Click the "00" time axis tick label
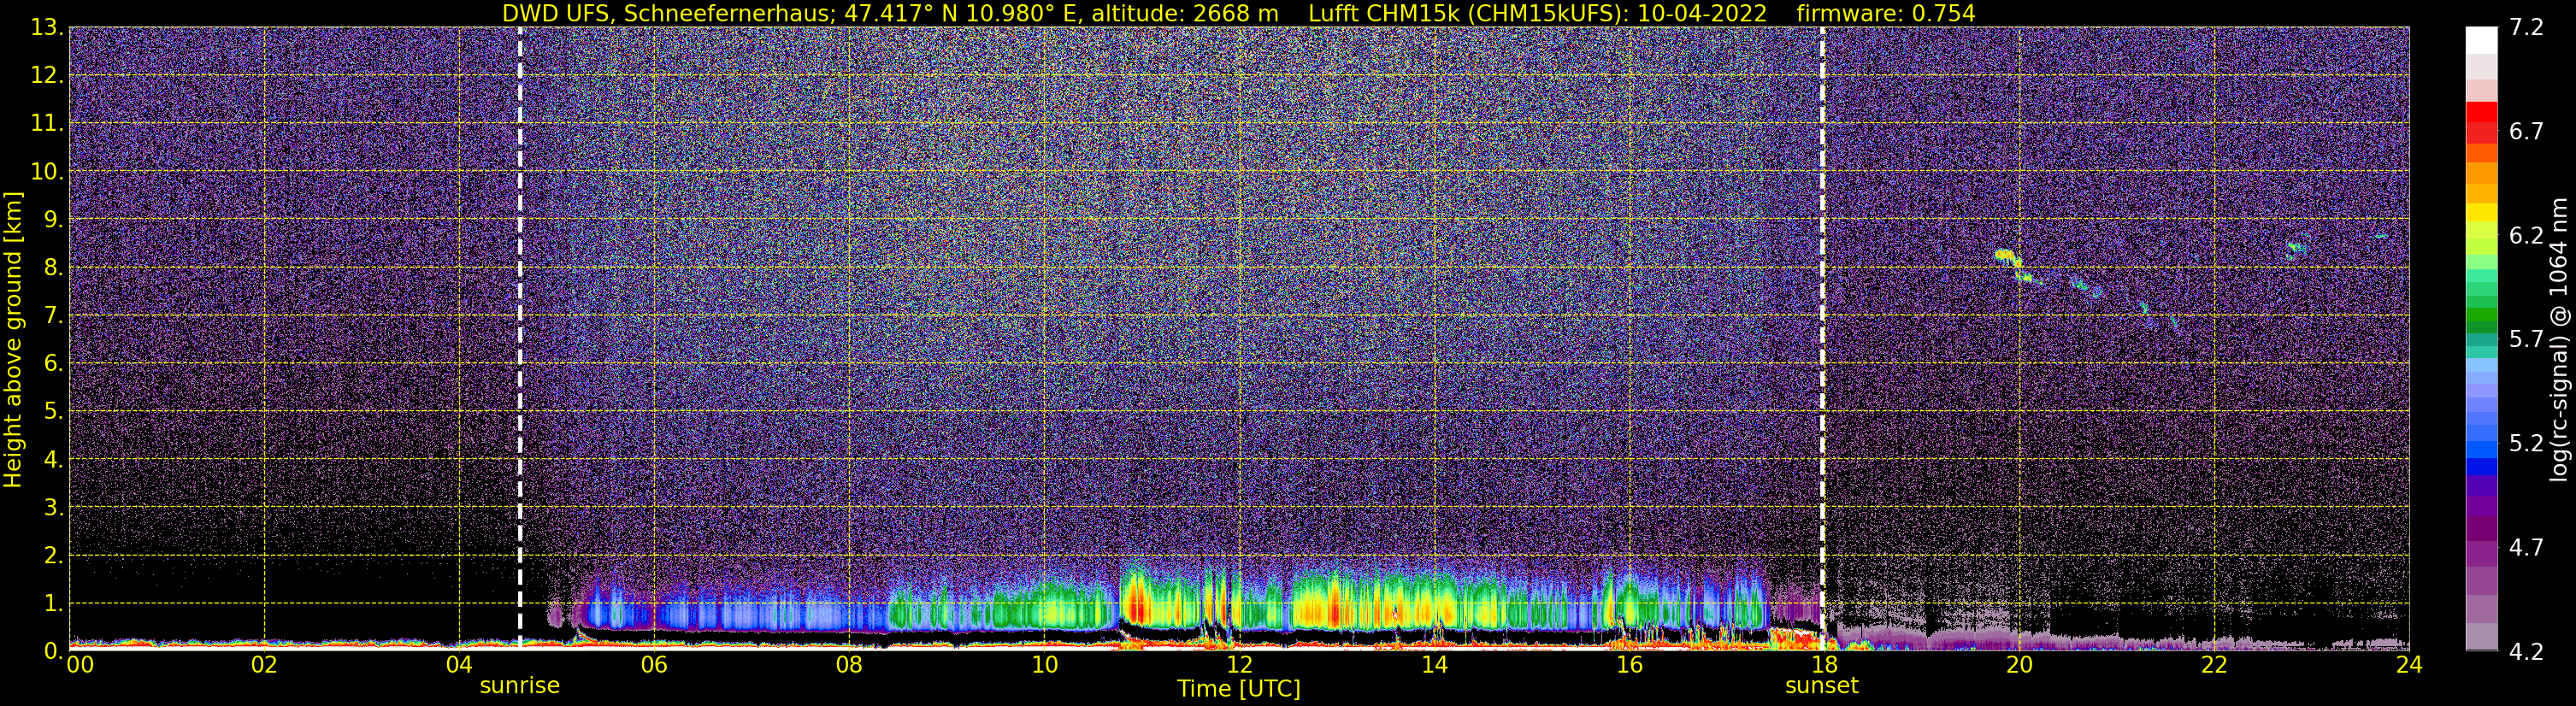 (79, 665)
